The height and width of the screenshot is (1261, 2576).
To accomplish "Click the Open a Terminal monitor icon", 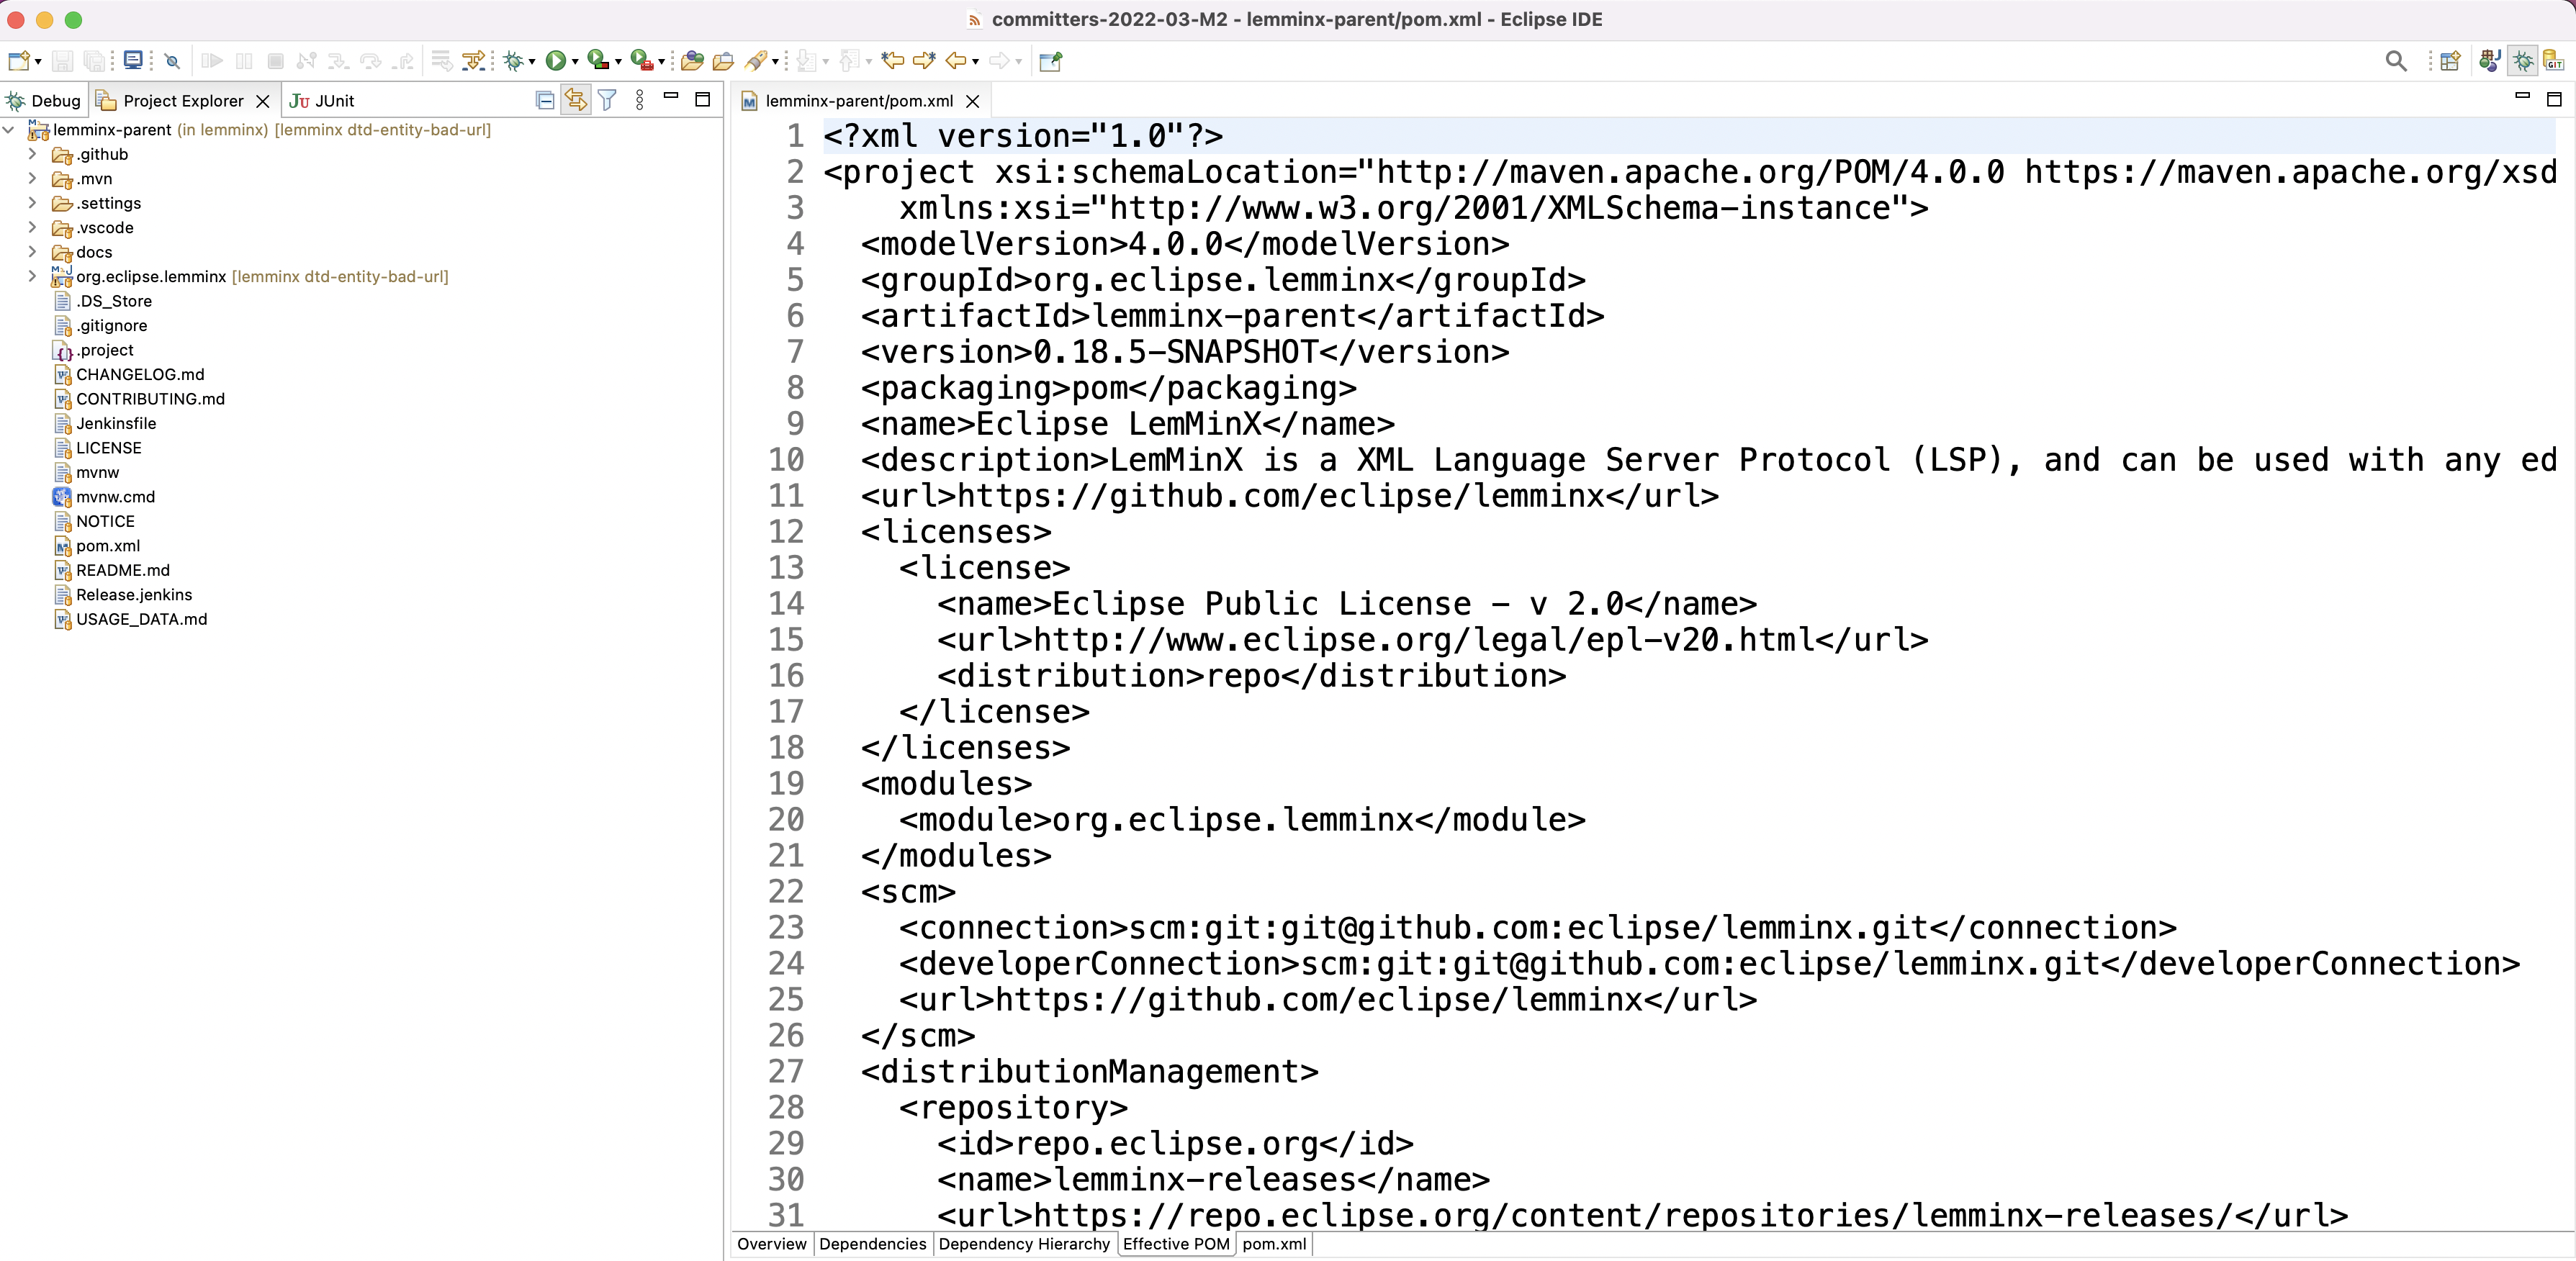I will (x=133, y=61).
